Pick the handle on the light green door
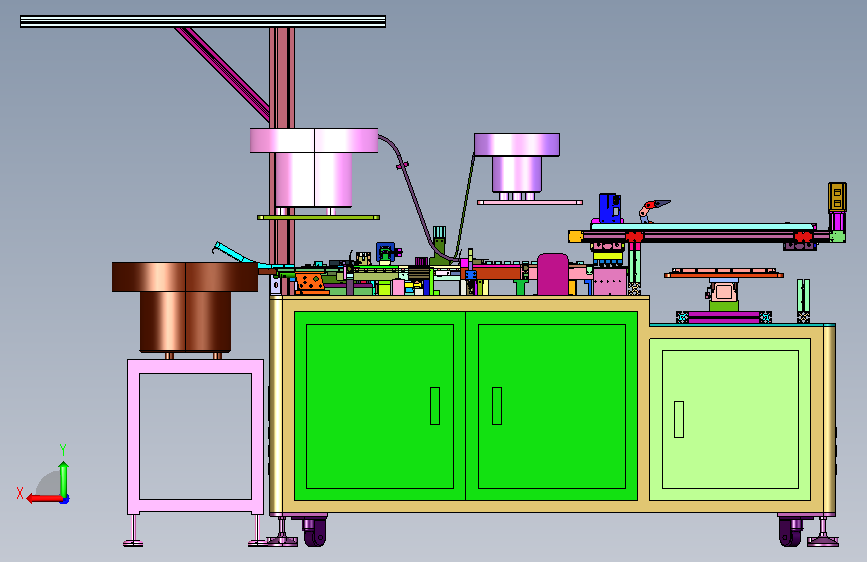867x562 pixels. pyautogui.click(x=679, y=419)
